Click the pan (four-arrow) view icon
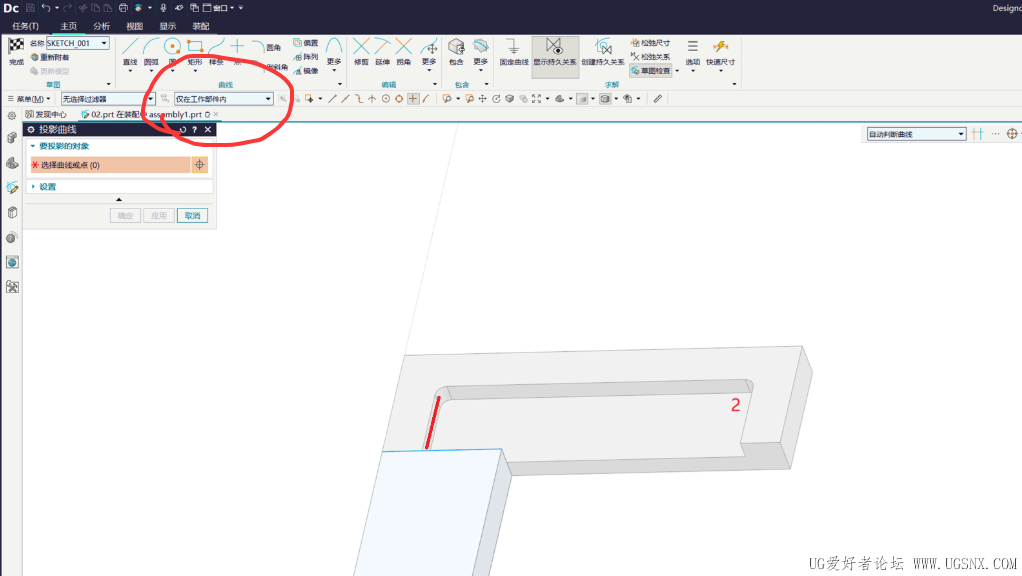 pos(482,99)
